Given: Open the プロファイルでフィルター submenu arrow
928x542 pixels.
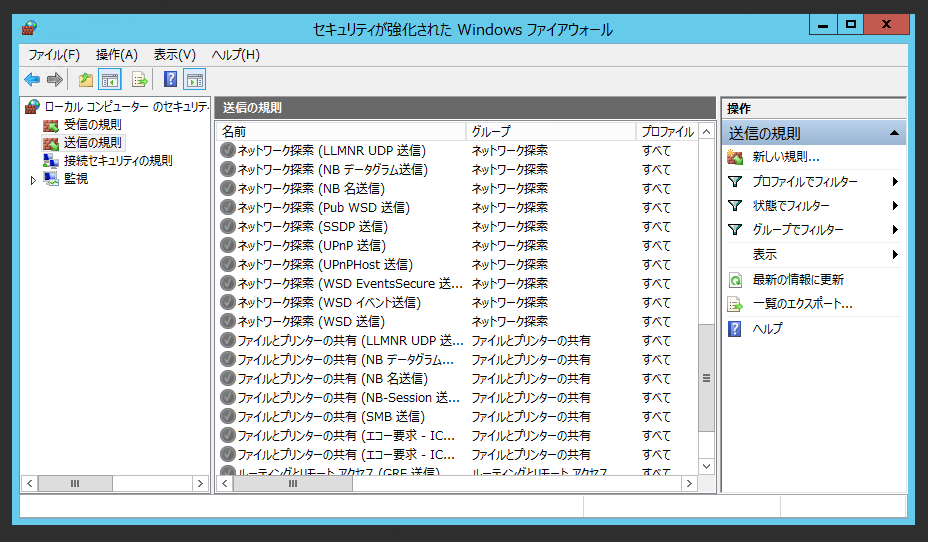Looking at the screenshot, I should click(895, 182).
